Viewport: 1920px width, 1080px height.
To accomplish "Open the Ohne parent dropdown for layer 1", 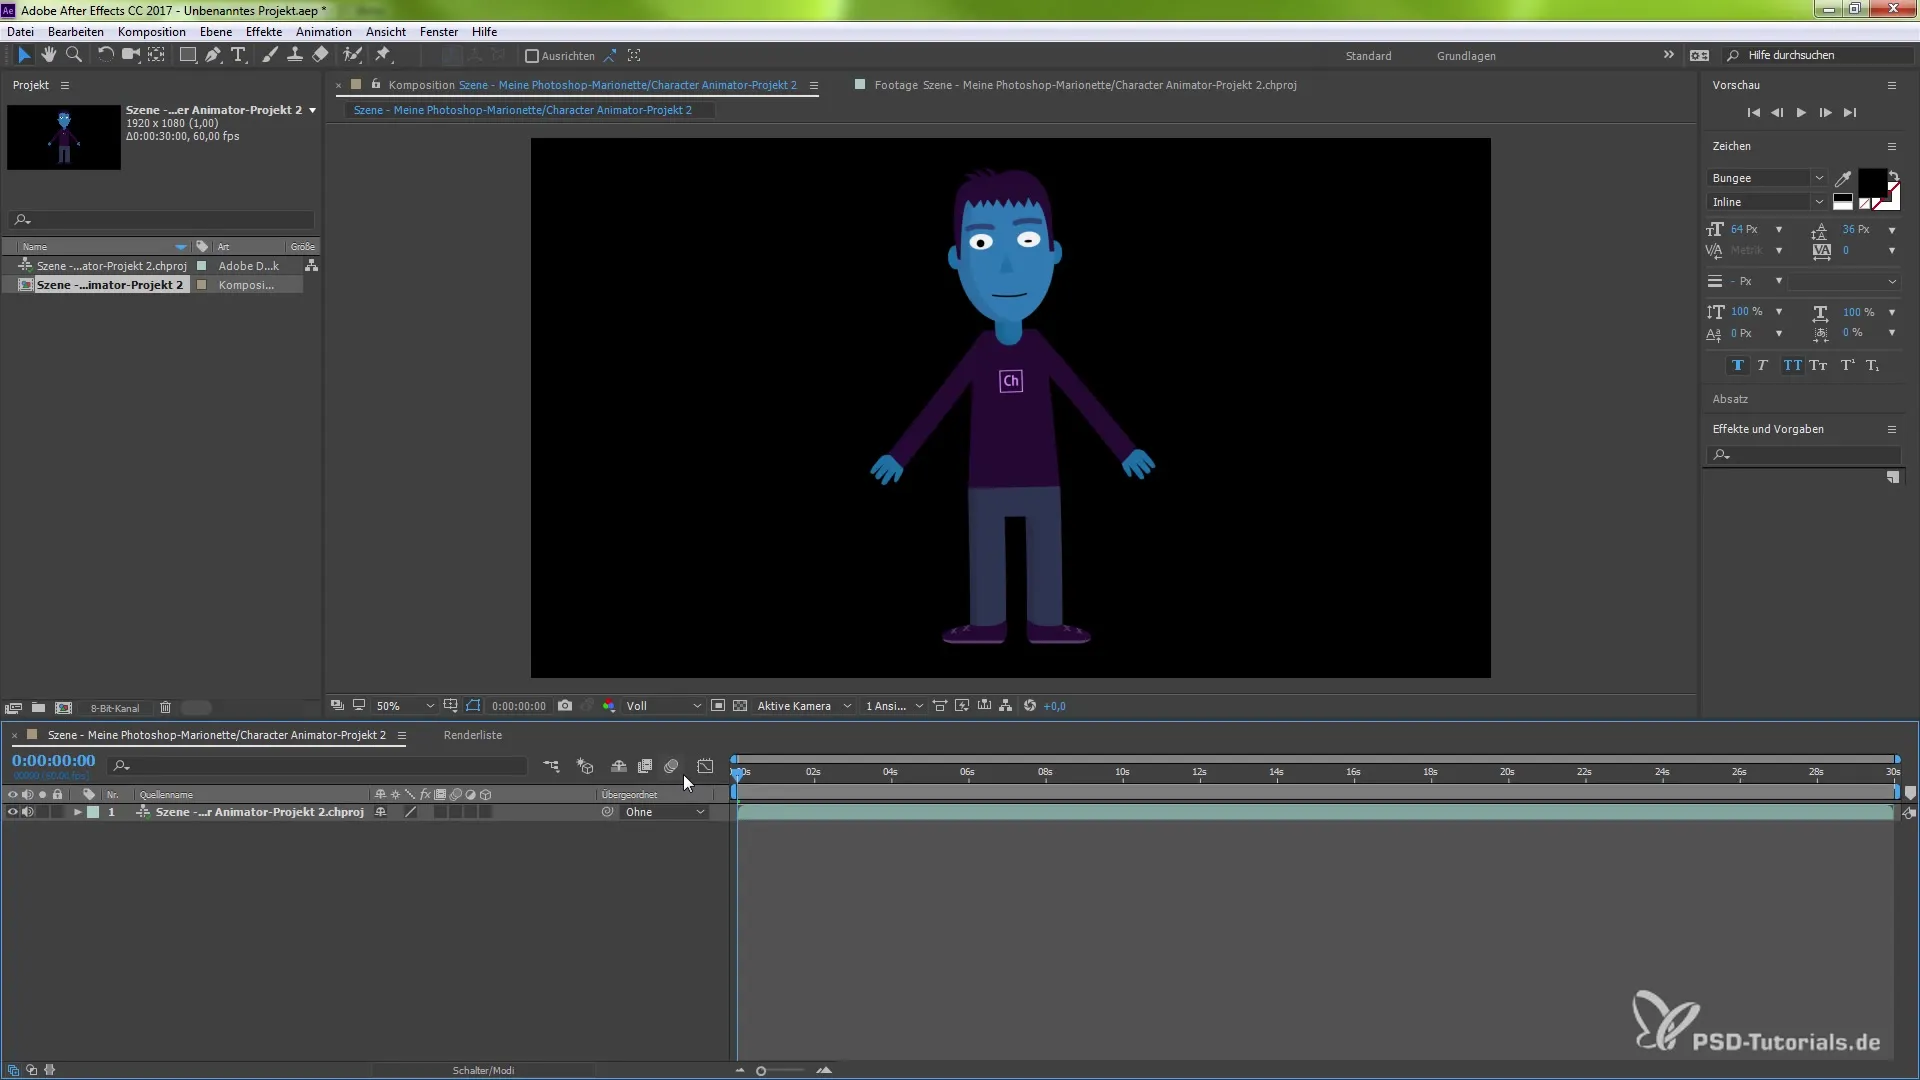I will pos(665,813).
